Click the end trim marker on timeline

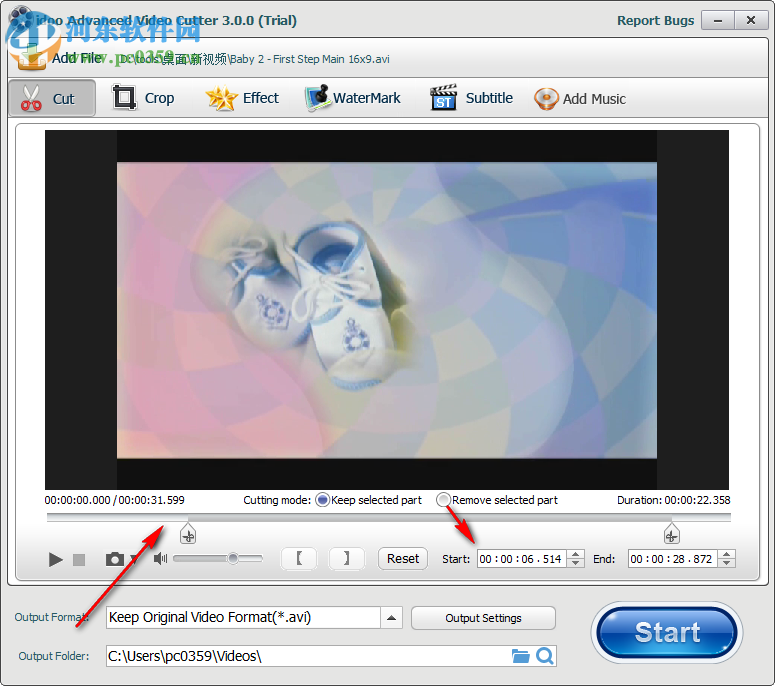(x=671, y=533)
